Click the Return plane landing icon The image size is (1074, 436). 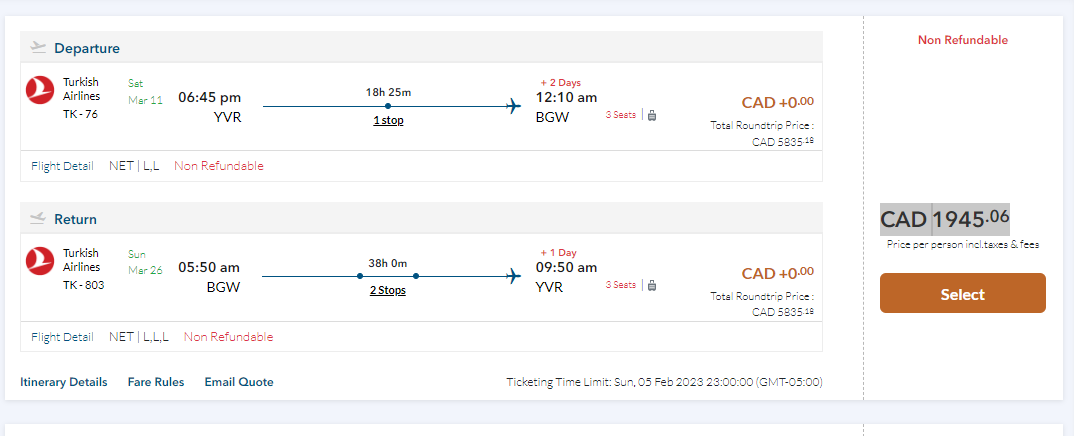39,218
